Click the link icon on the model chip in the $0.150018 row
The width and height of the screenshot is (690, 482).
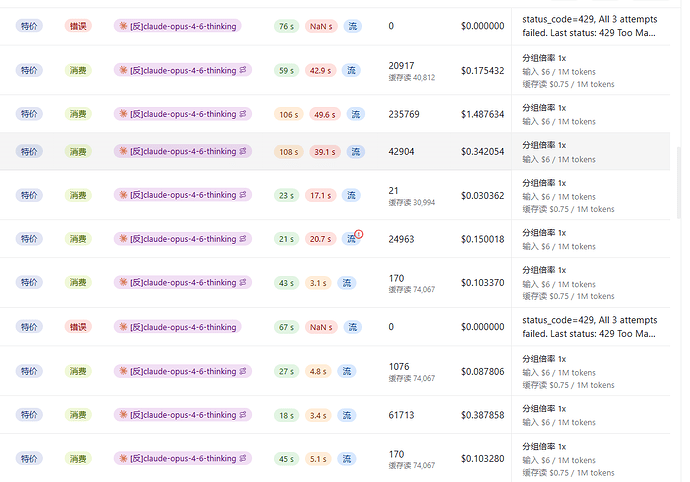click(243, 239)
